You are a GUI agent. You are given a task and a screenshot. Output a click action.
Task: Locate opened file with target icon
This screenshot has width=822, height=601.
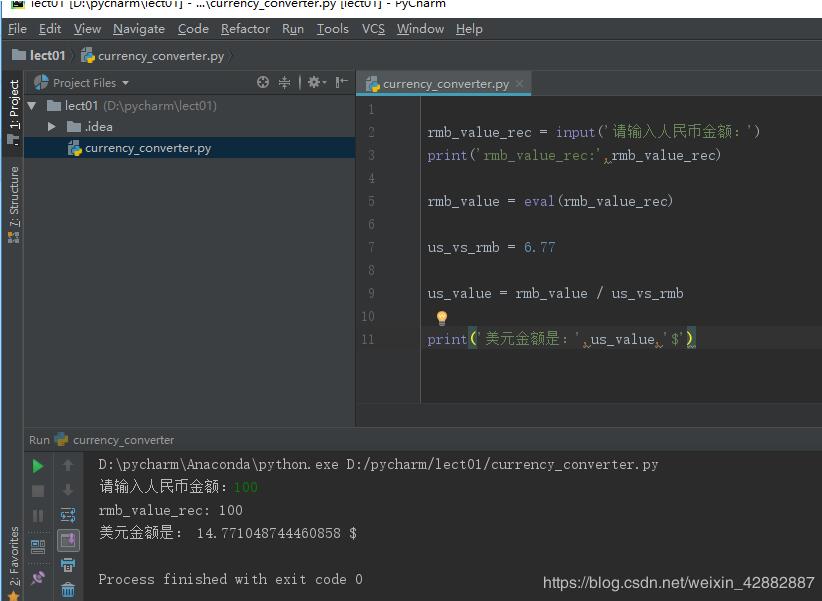point(263,82)
